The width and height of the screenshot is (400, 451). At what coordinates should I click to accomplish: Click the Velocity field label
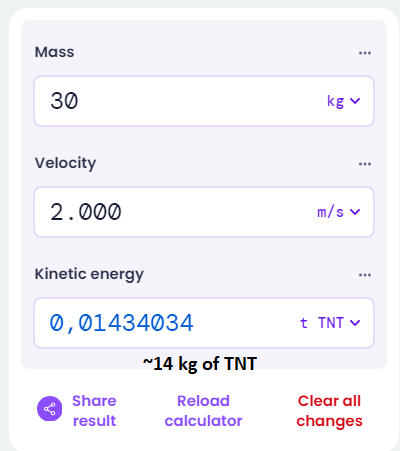click(x=65, y=163)
